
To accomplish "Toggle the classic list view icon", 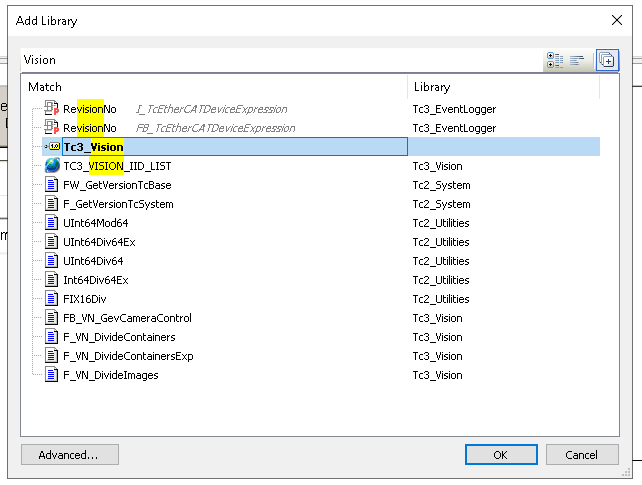I will [x=576, y=61].
